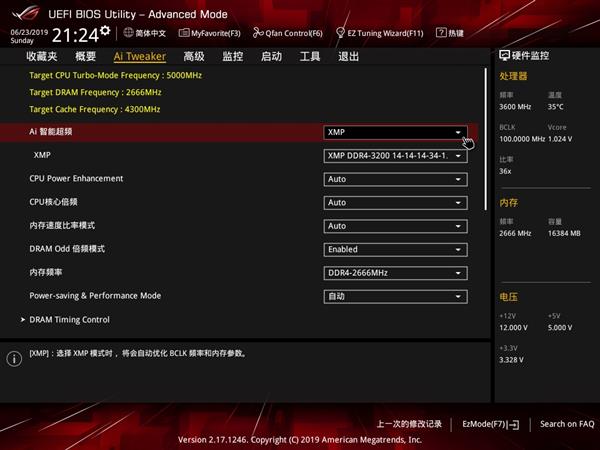Click the 3600 MHz processor frequency value
The image size is (600, 450).
click(515, 107)
